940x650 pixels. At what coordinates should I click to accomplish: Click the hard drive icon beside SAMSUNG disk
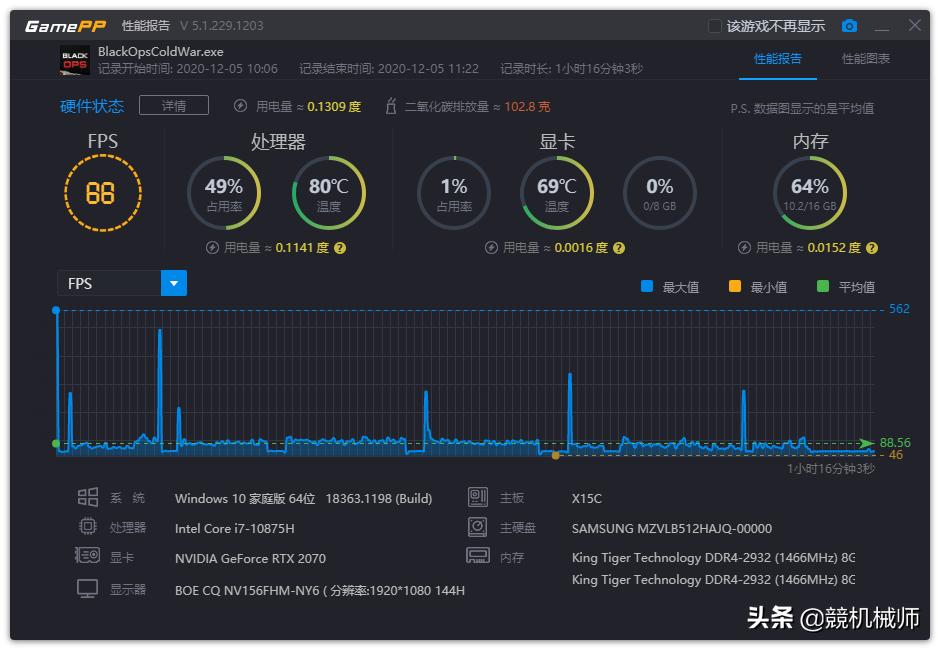coord(478,527)
